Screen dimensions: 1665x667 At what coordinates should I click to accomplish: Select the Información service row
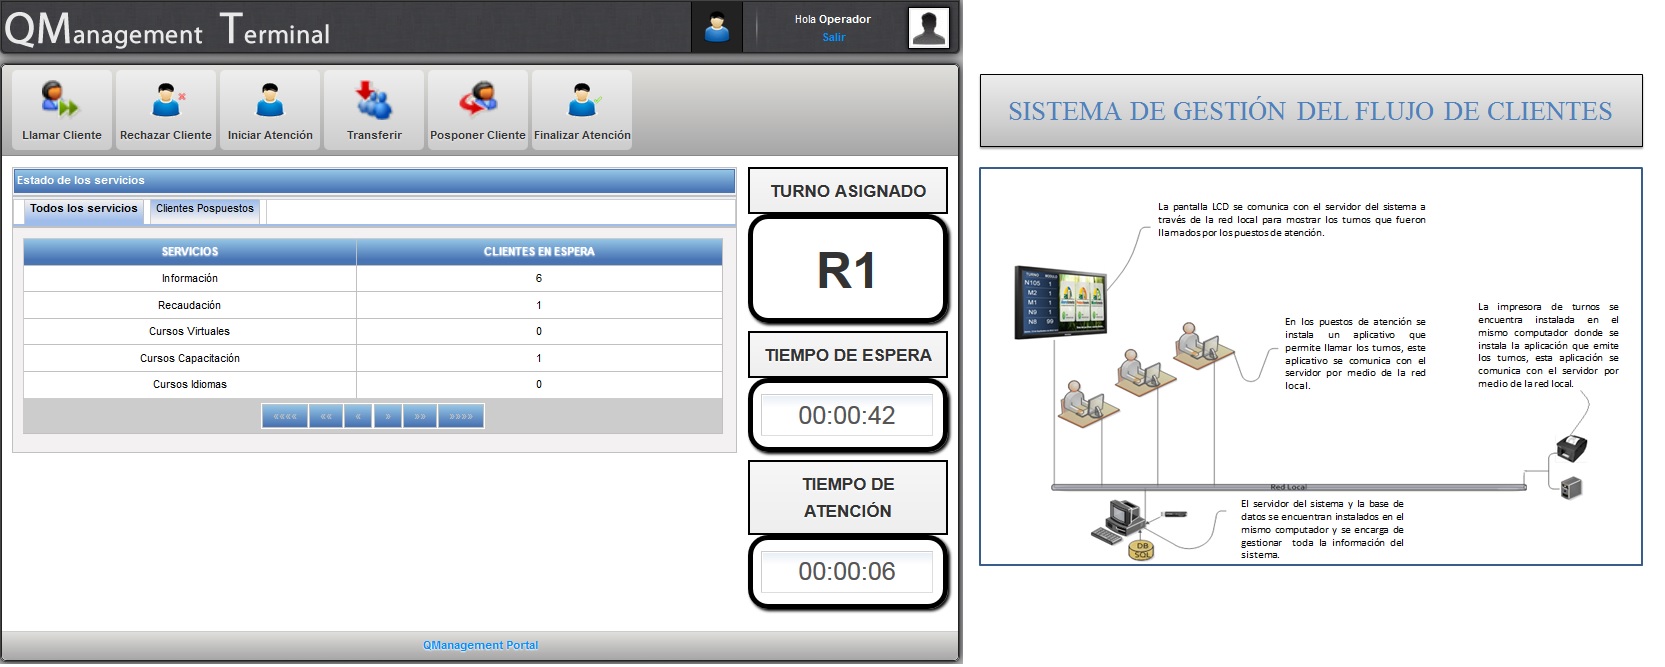(373, 278)
